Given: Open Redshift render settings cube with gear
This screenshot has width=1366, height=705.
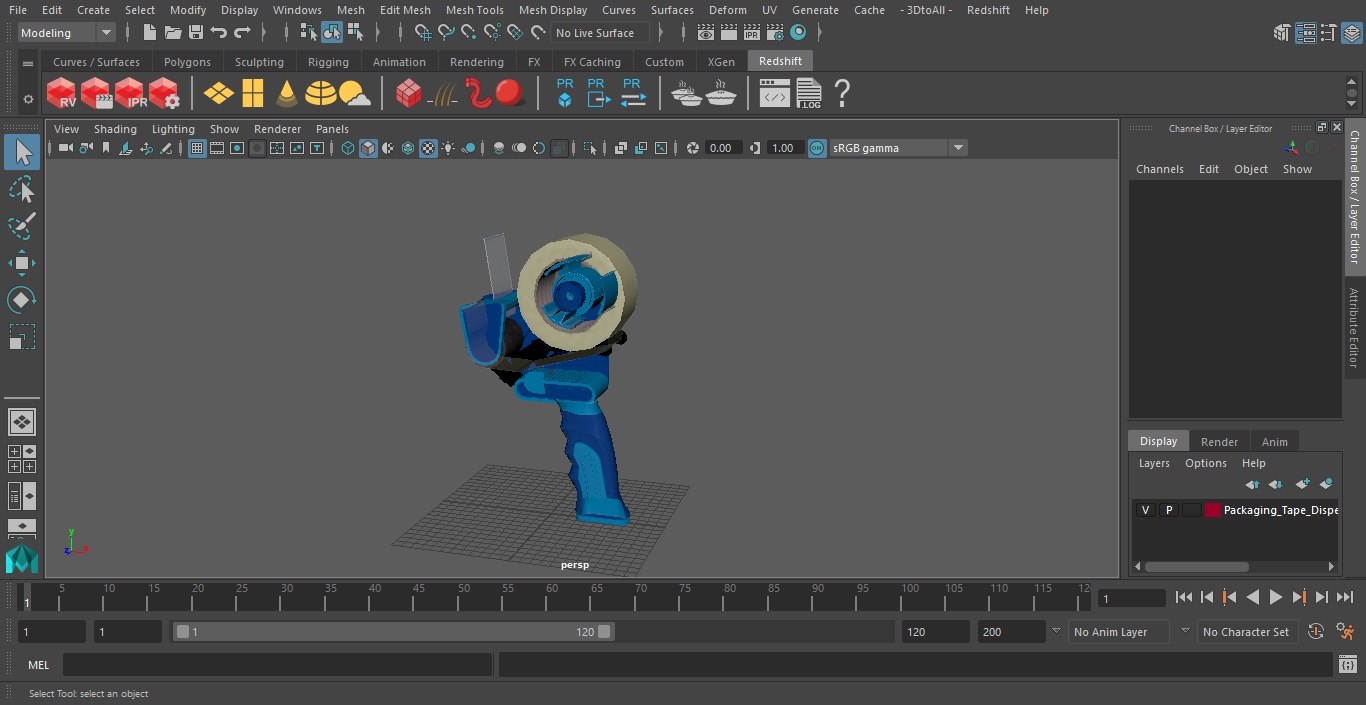Looking at the screenshot, I should tap(164, 94).
